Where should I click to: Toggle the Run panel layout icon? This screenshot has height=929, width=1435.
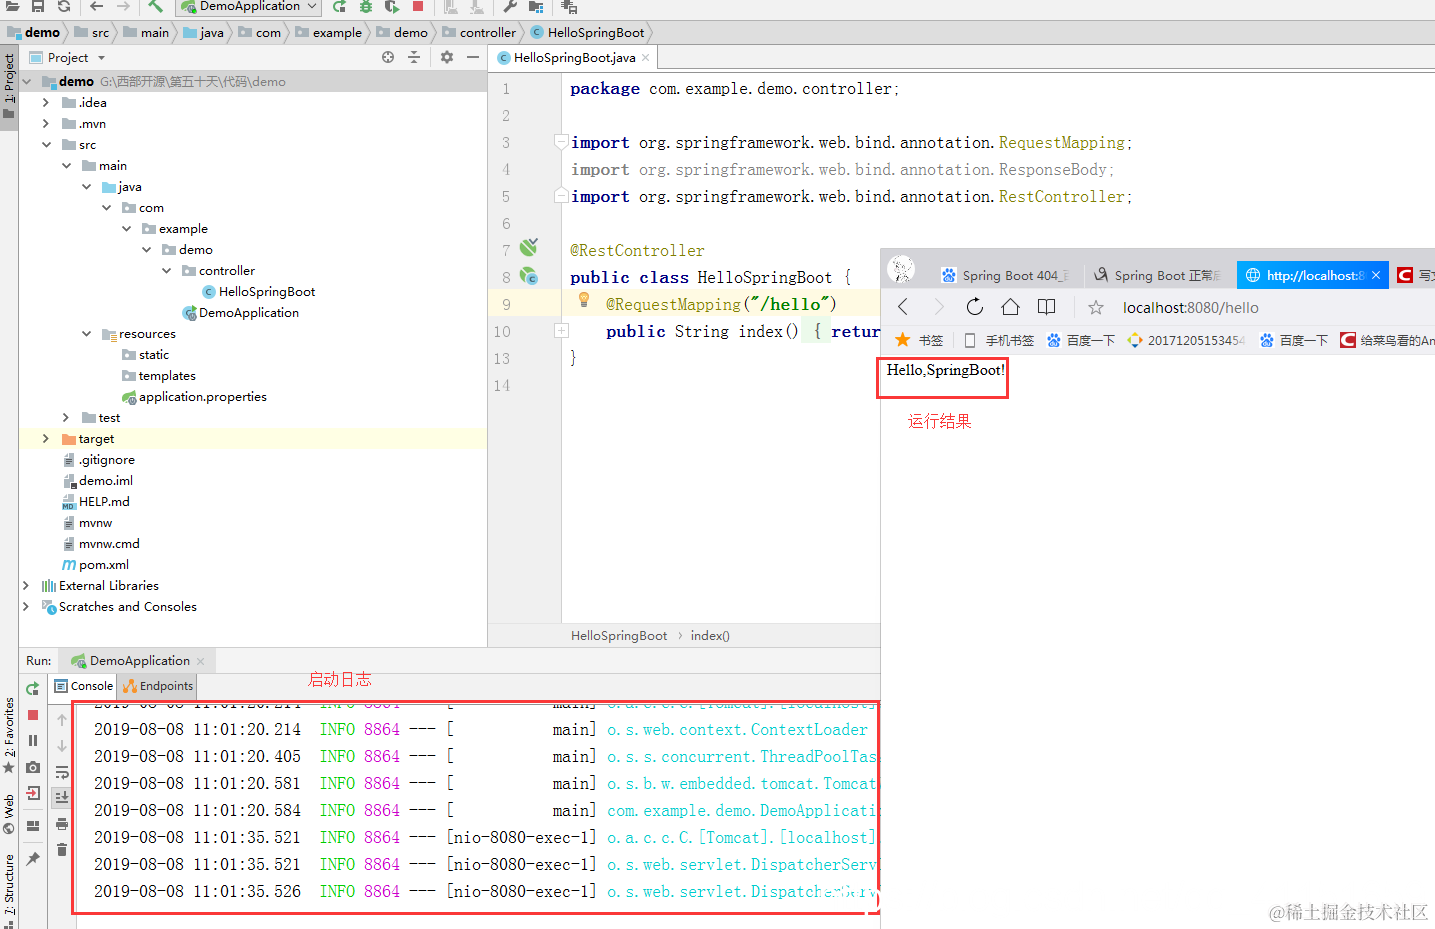click(x=33, y=826)
